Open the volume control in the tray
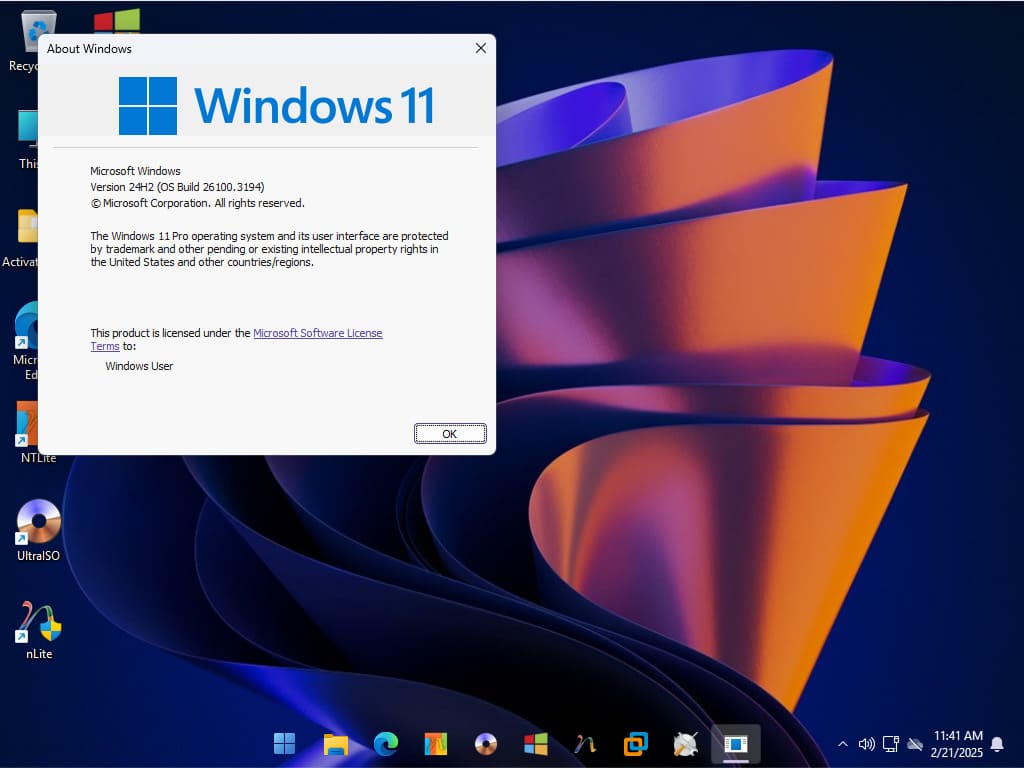The image size is (1024, 768). tap(867, 744)
